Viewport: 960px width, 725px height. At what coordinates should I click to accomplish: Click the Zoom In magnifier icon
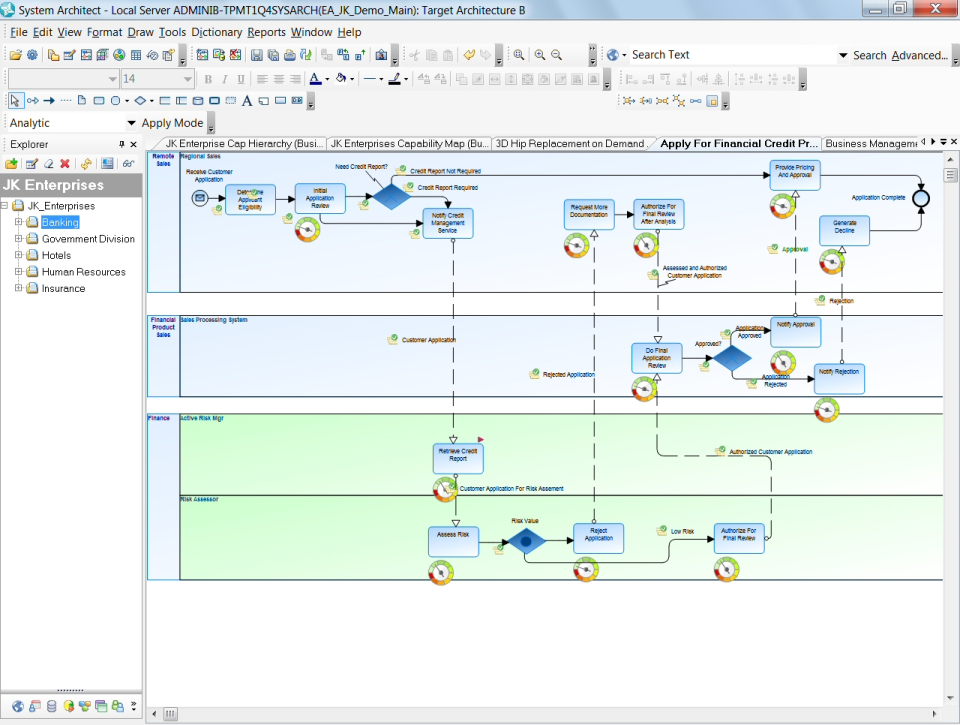point(540,54)
